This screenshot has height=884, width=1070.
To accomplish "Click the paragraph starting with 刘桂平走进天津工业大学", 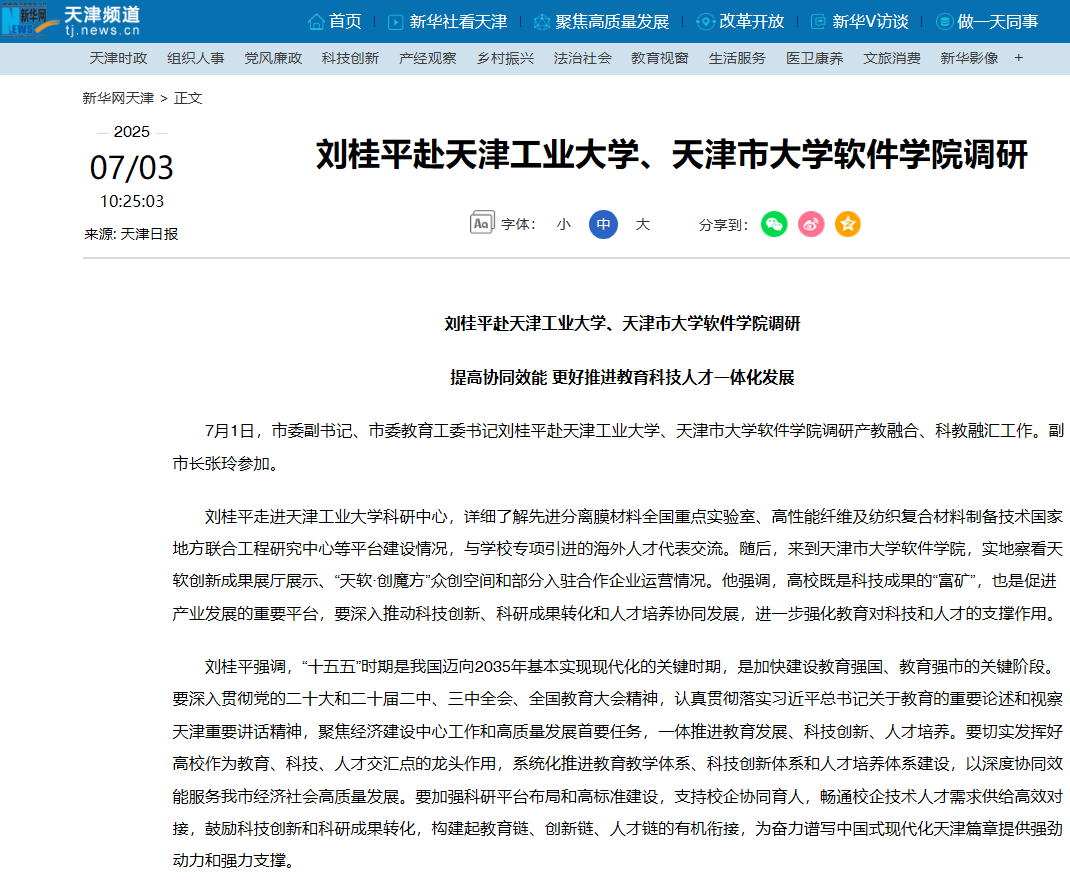I will (618, 565).
